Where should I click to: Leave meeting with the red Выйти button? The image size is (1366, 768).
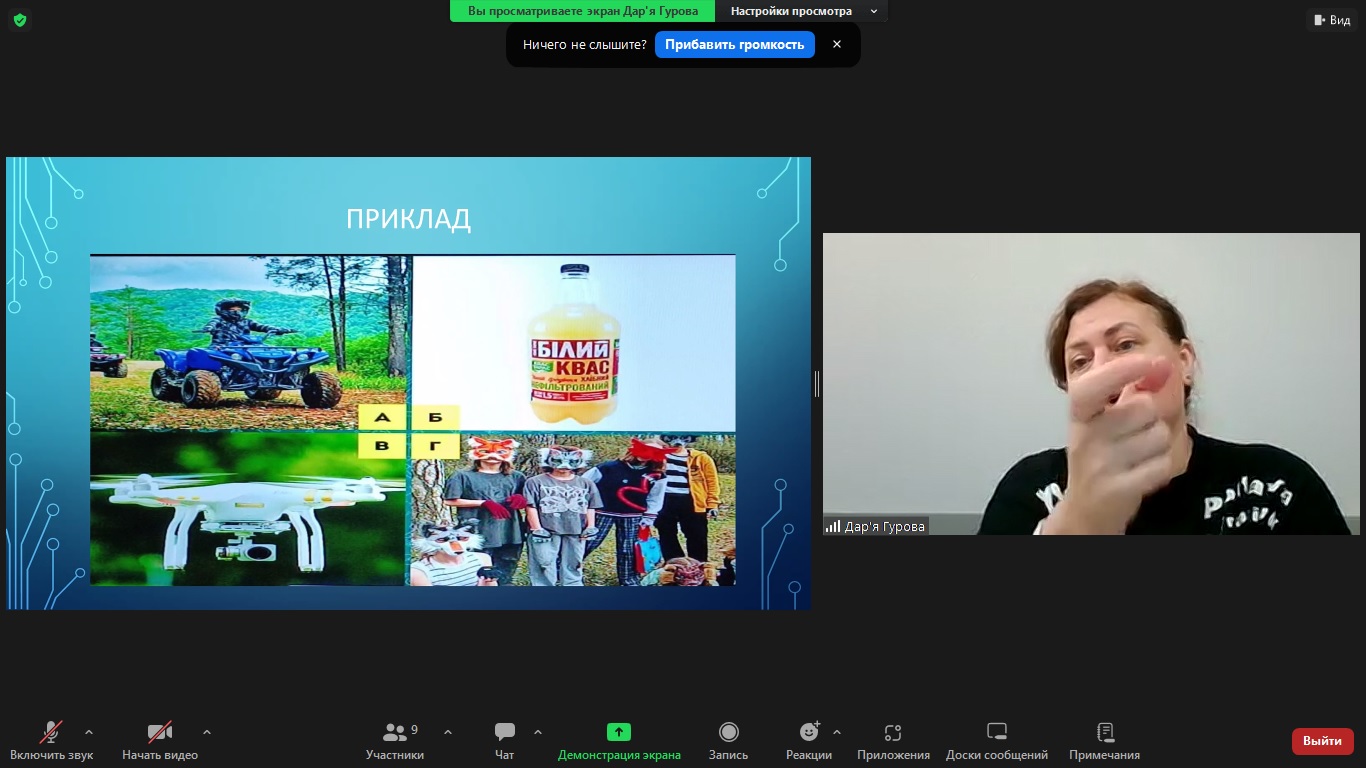point(1322,741)
